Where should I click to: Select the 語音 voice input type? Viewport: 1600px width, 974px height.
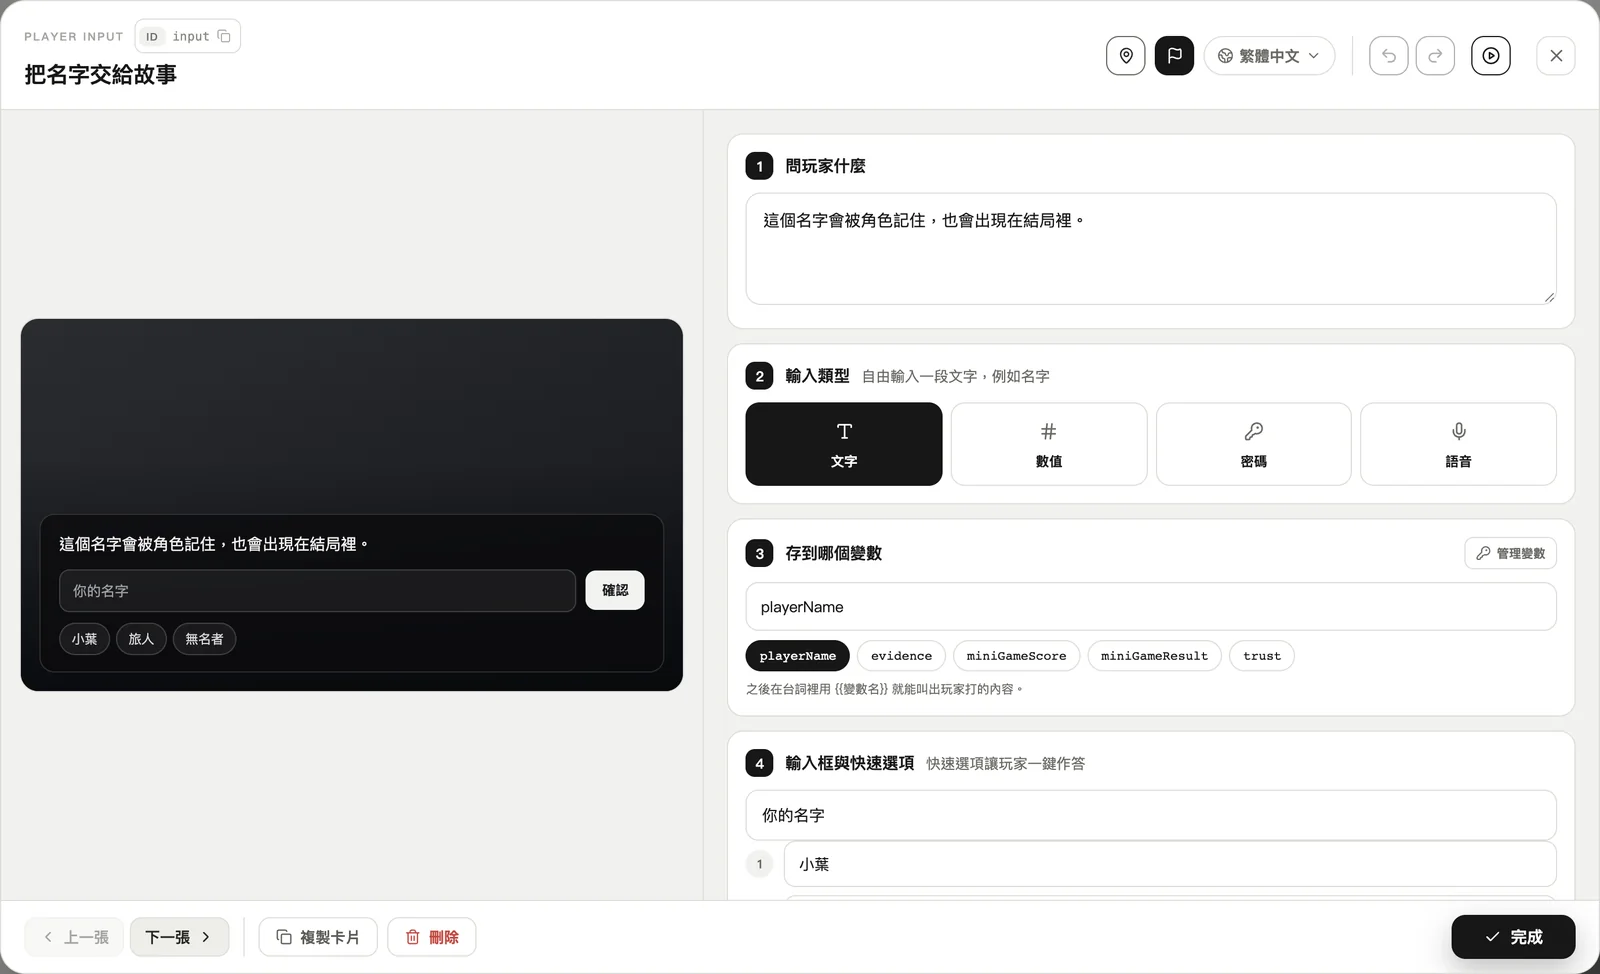pos(1458,444)
